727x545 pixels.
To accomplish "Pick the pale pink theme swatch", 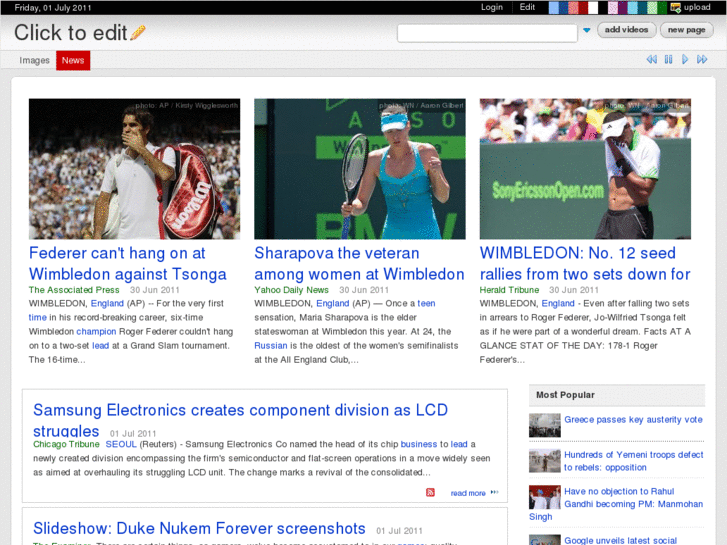I will click(x=613, y=7).
